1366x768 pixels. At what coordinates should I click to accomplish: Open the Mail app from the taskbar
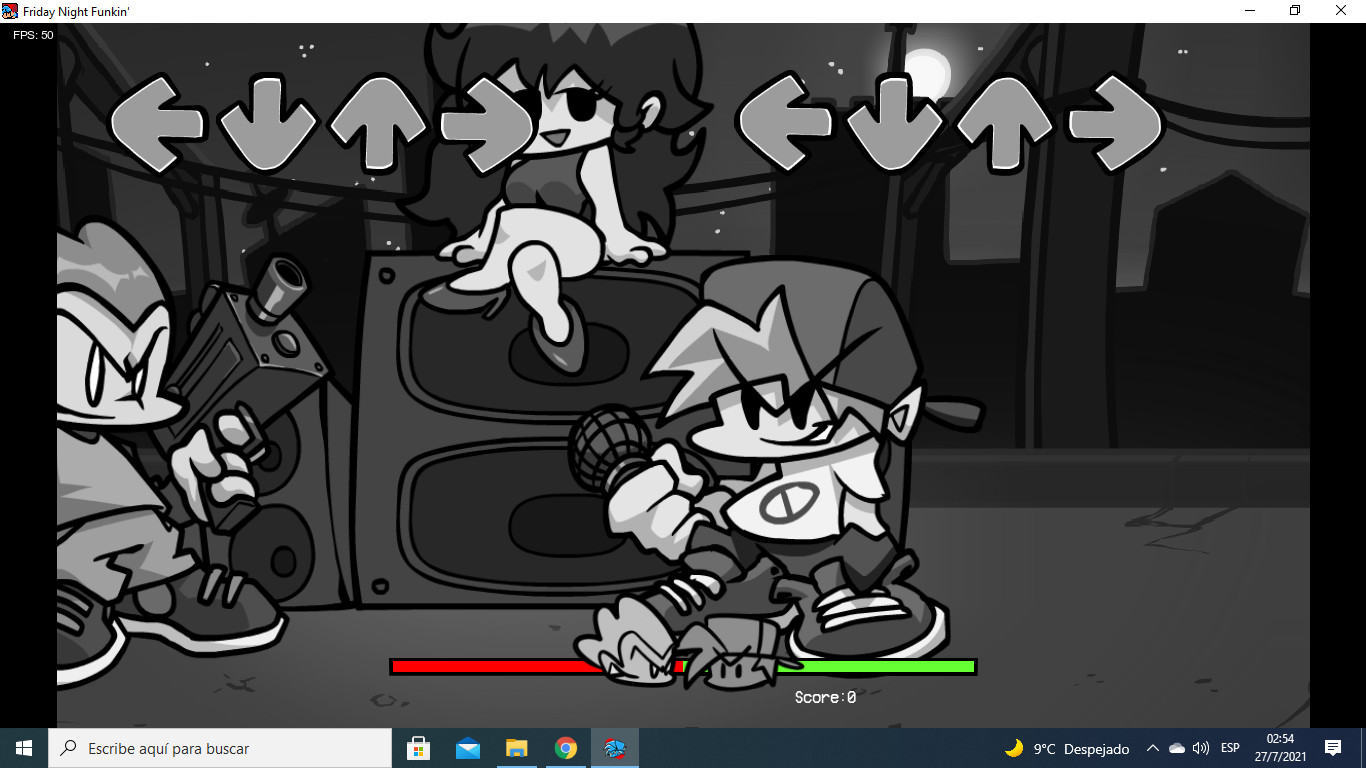(x=467, y=748)
